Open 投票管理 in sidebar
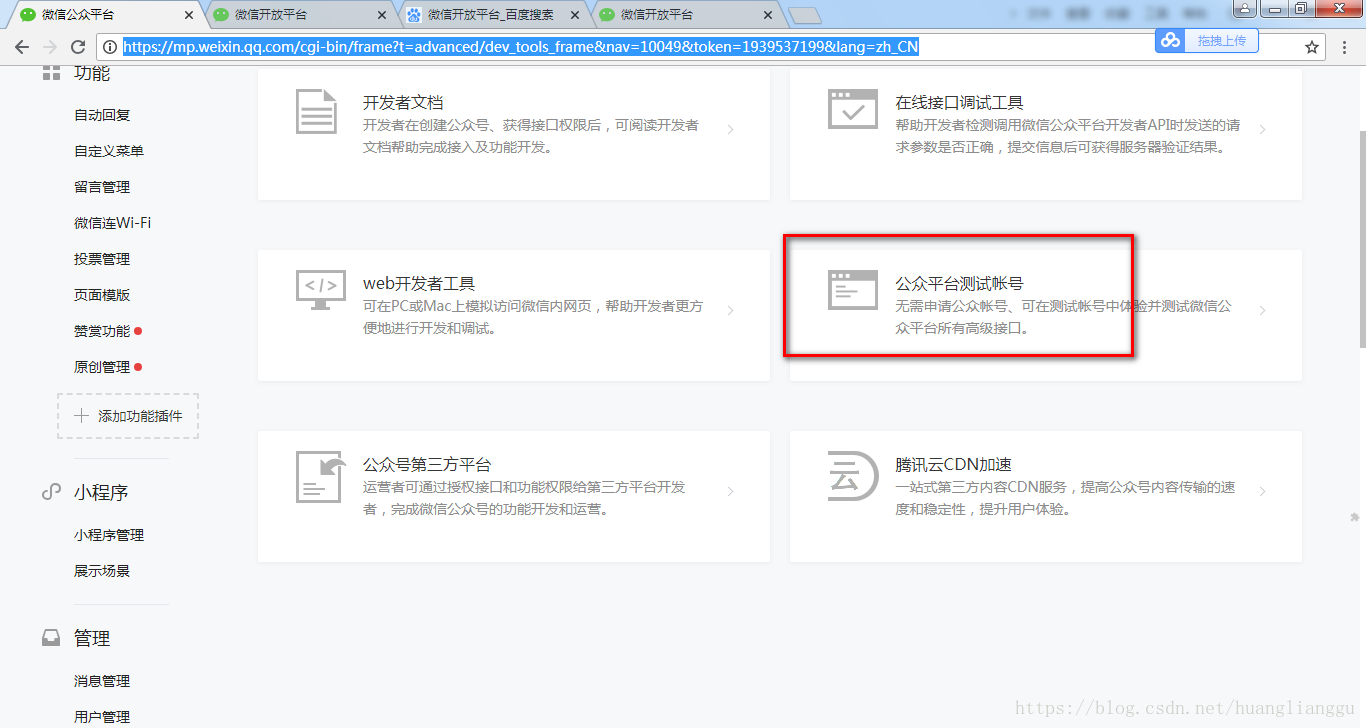 click(102, 259)
